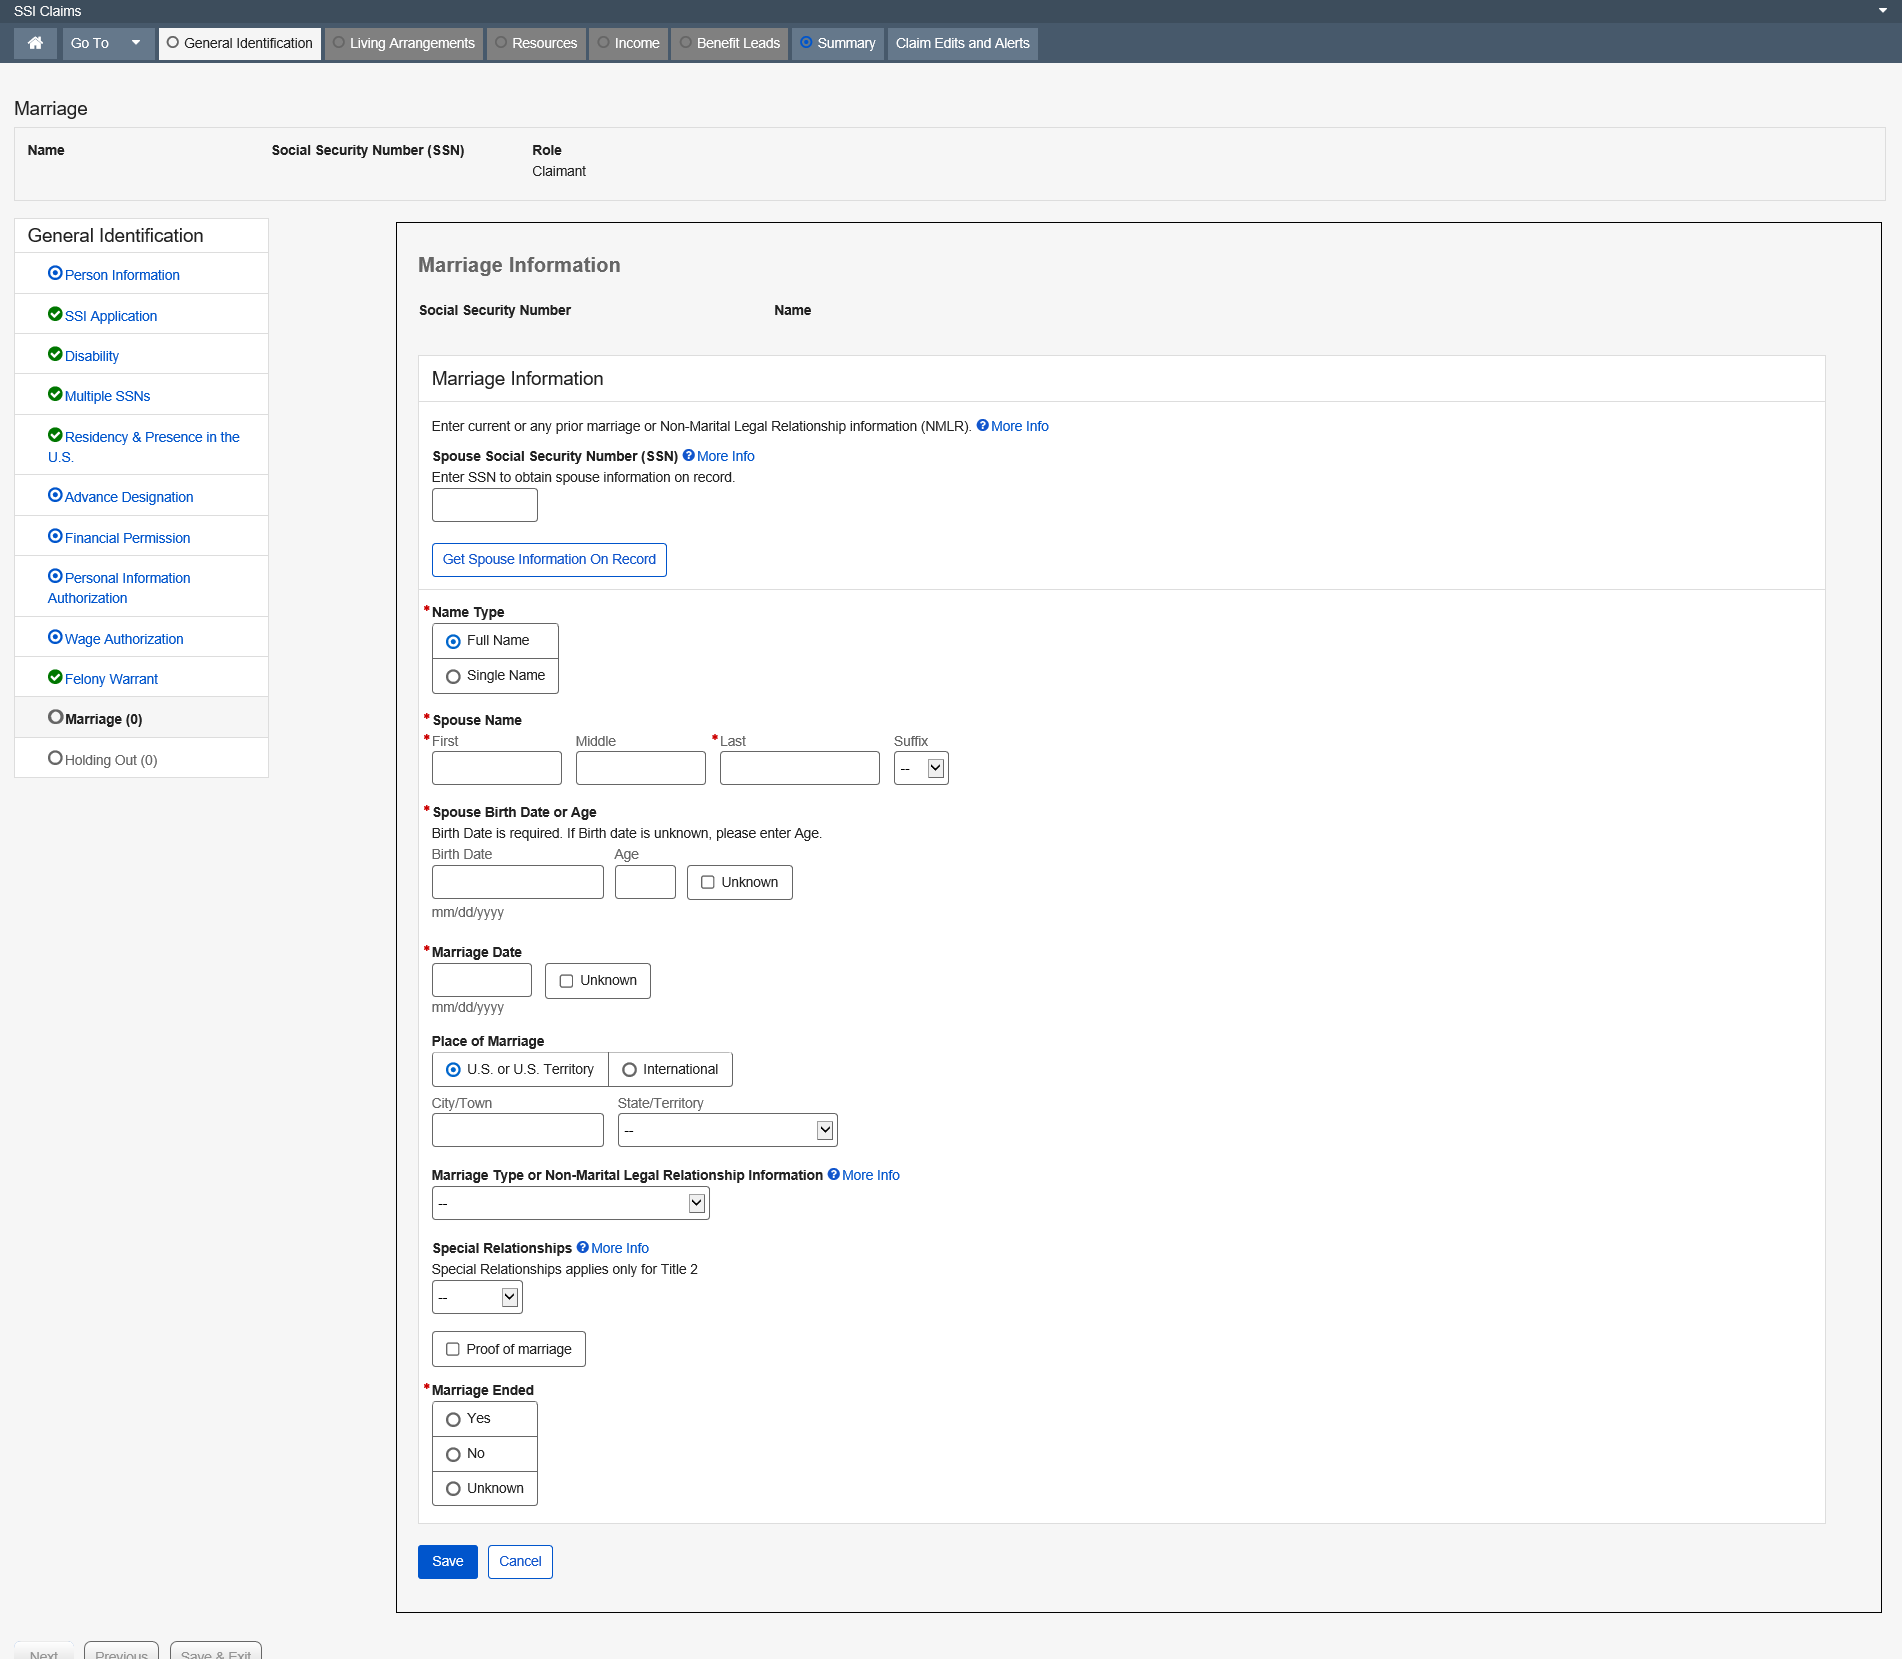Click the green check icon beside Felony Warrant
This screenshot has height=1659, width=1902.
55,677
